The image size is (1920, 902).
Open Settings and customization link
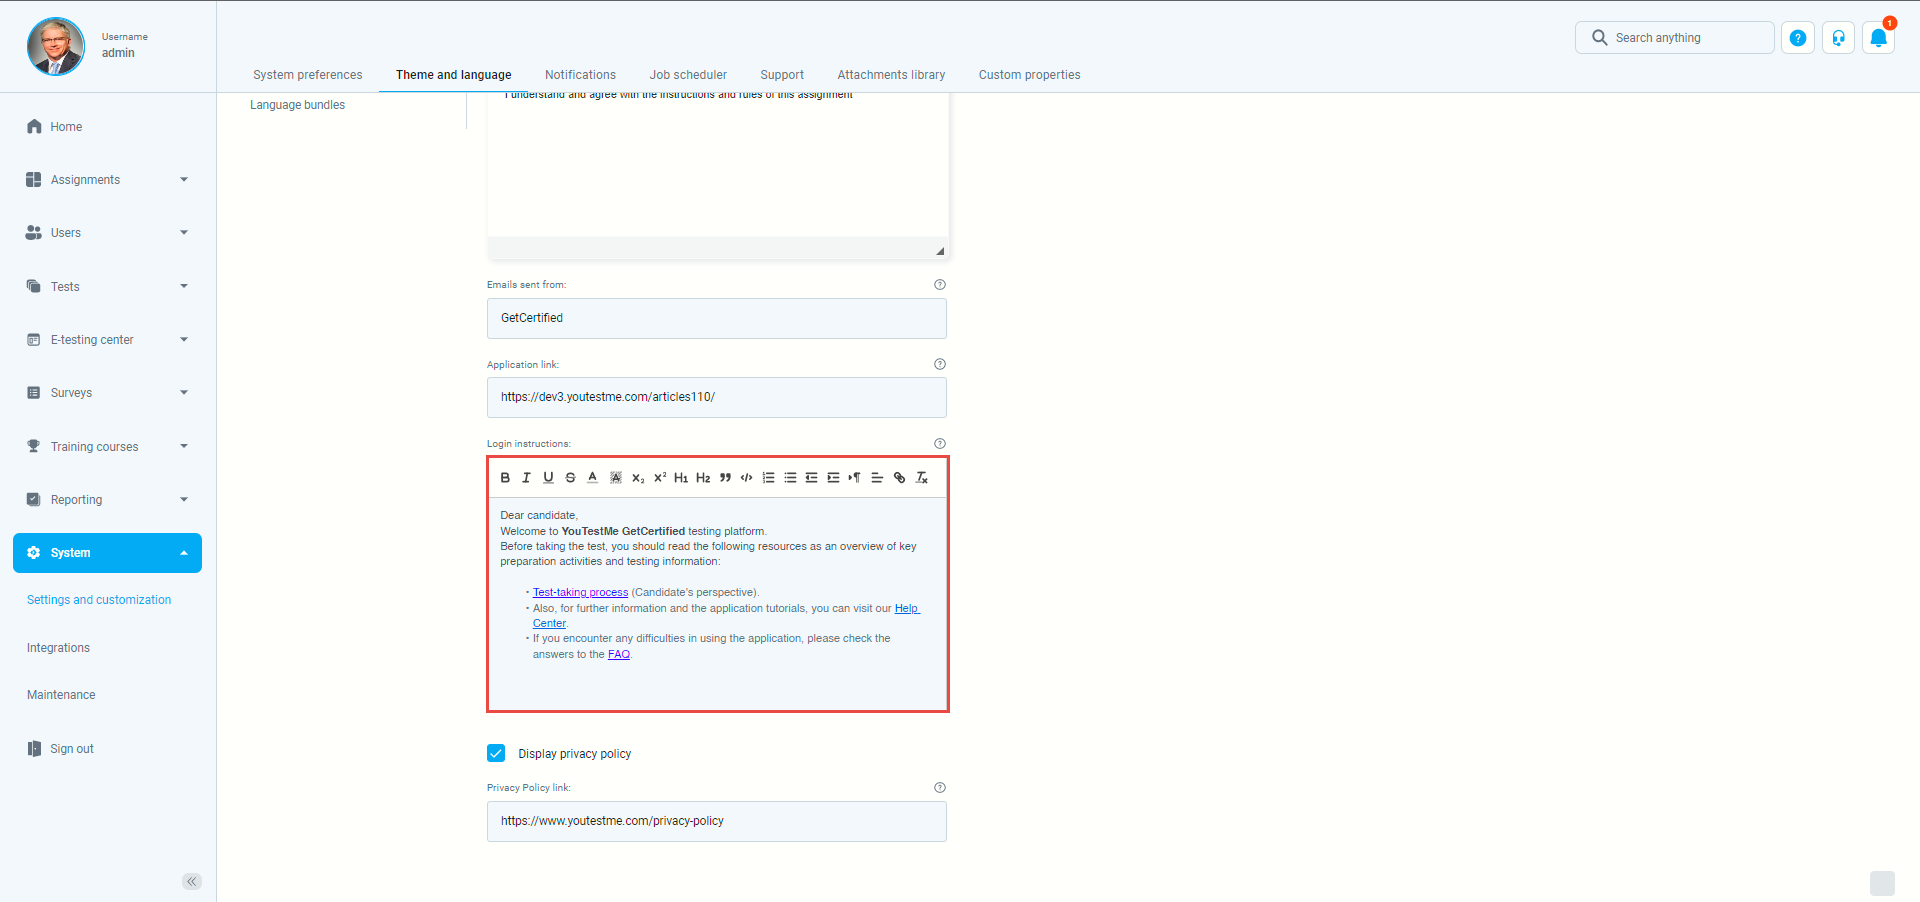click(x=99, y=600)
